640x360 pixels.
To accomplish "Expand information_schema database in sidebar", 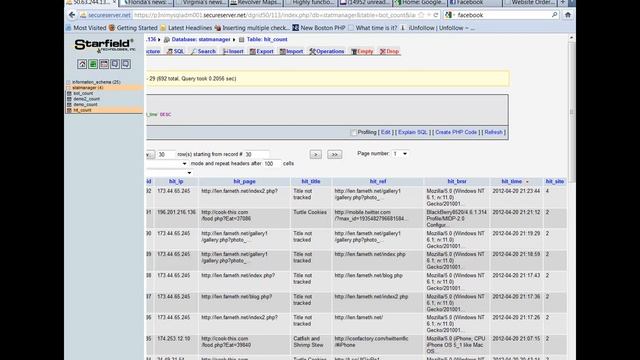I will click(69, 82).
